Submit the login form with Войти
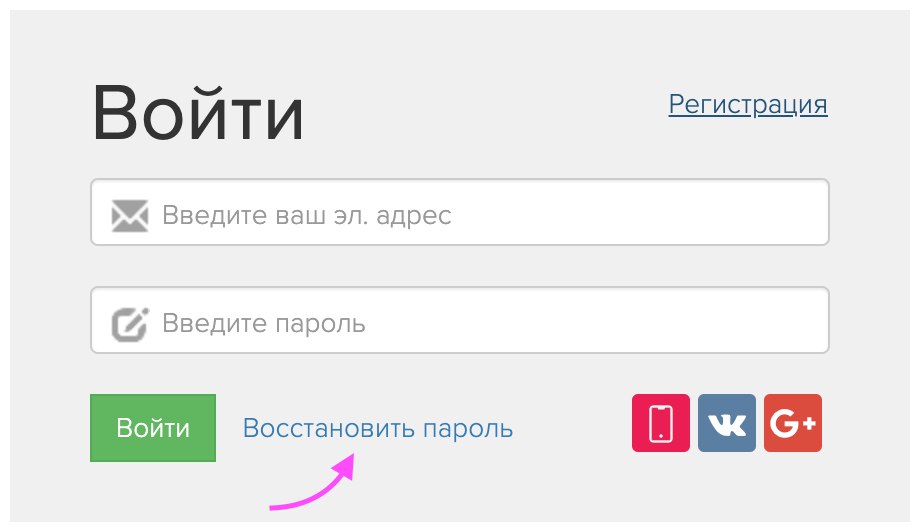Viewport: 918px width, 530px height. coord(153,428)
